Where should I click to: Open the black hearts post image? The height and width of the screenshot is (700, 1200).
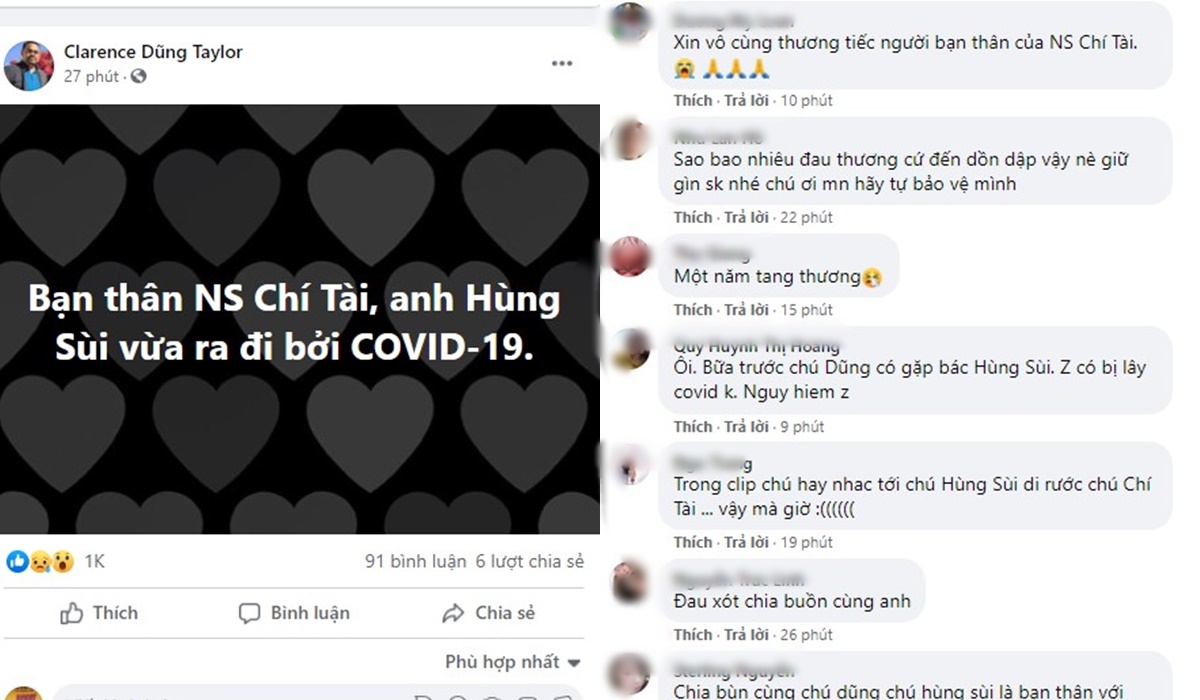coord(300,319)
